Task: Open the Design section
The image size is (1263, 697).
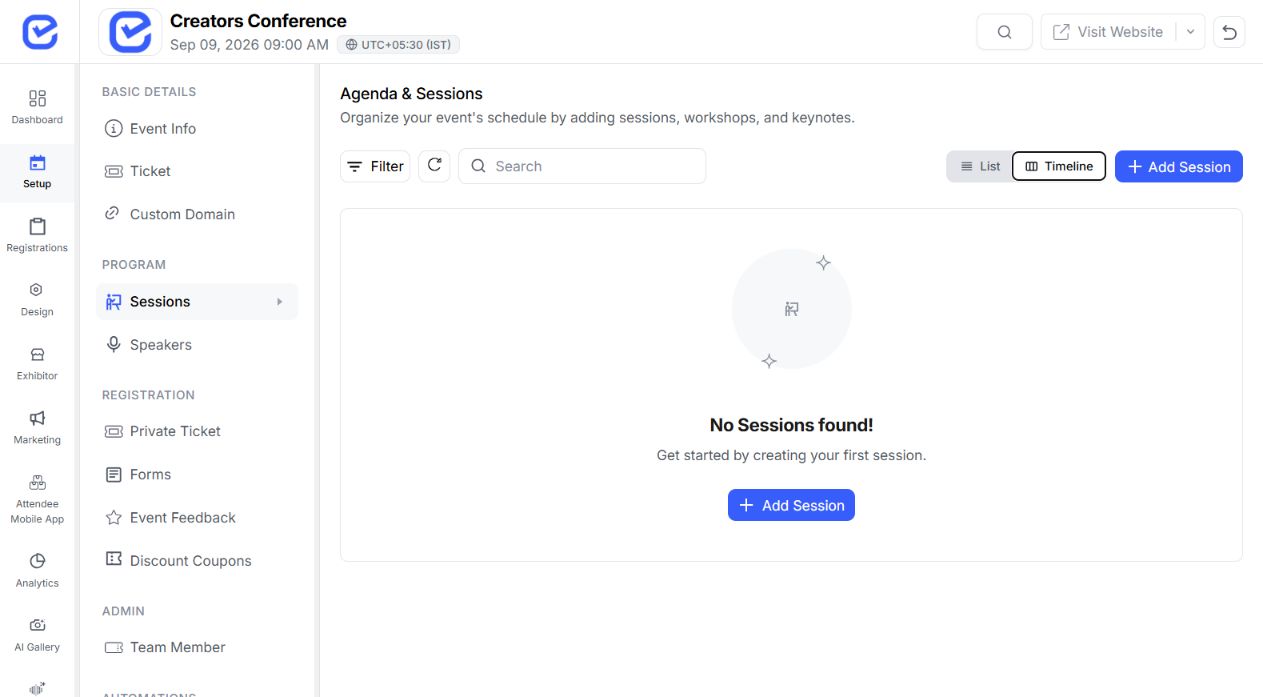Action: (x=37, y=299)
